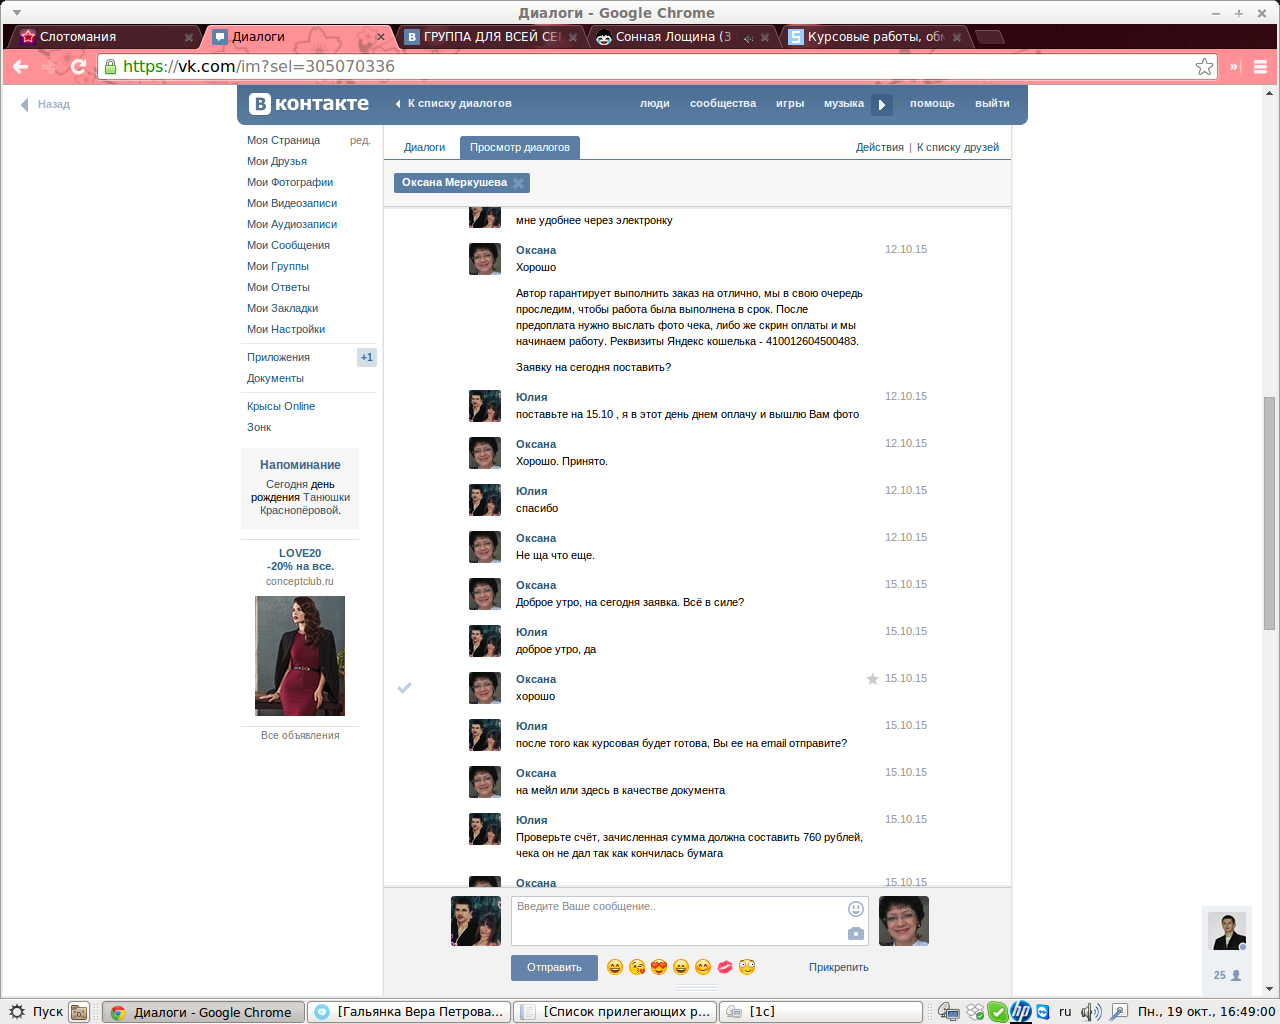Bookmark this page with star icon
The height and width of the screenshot is (1024, 1280).
pyautogui.click(x=1204, y=67)
